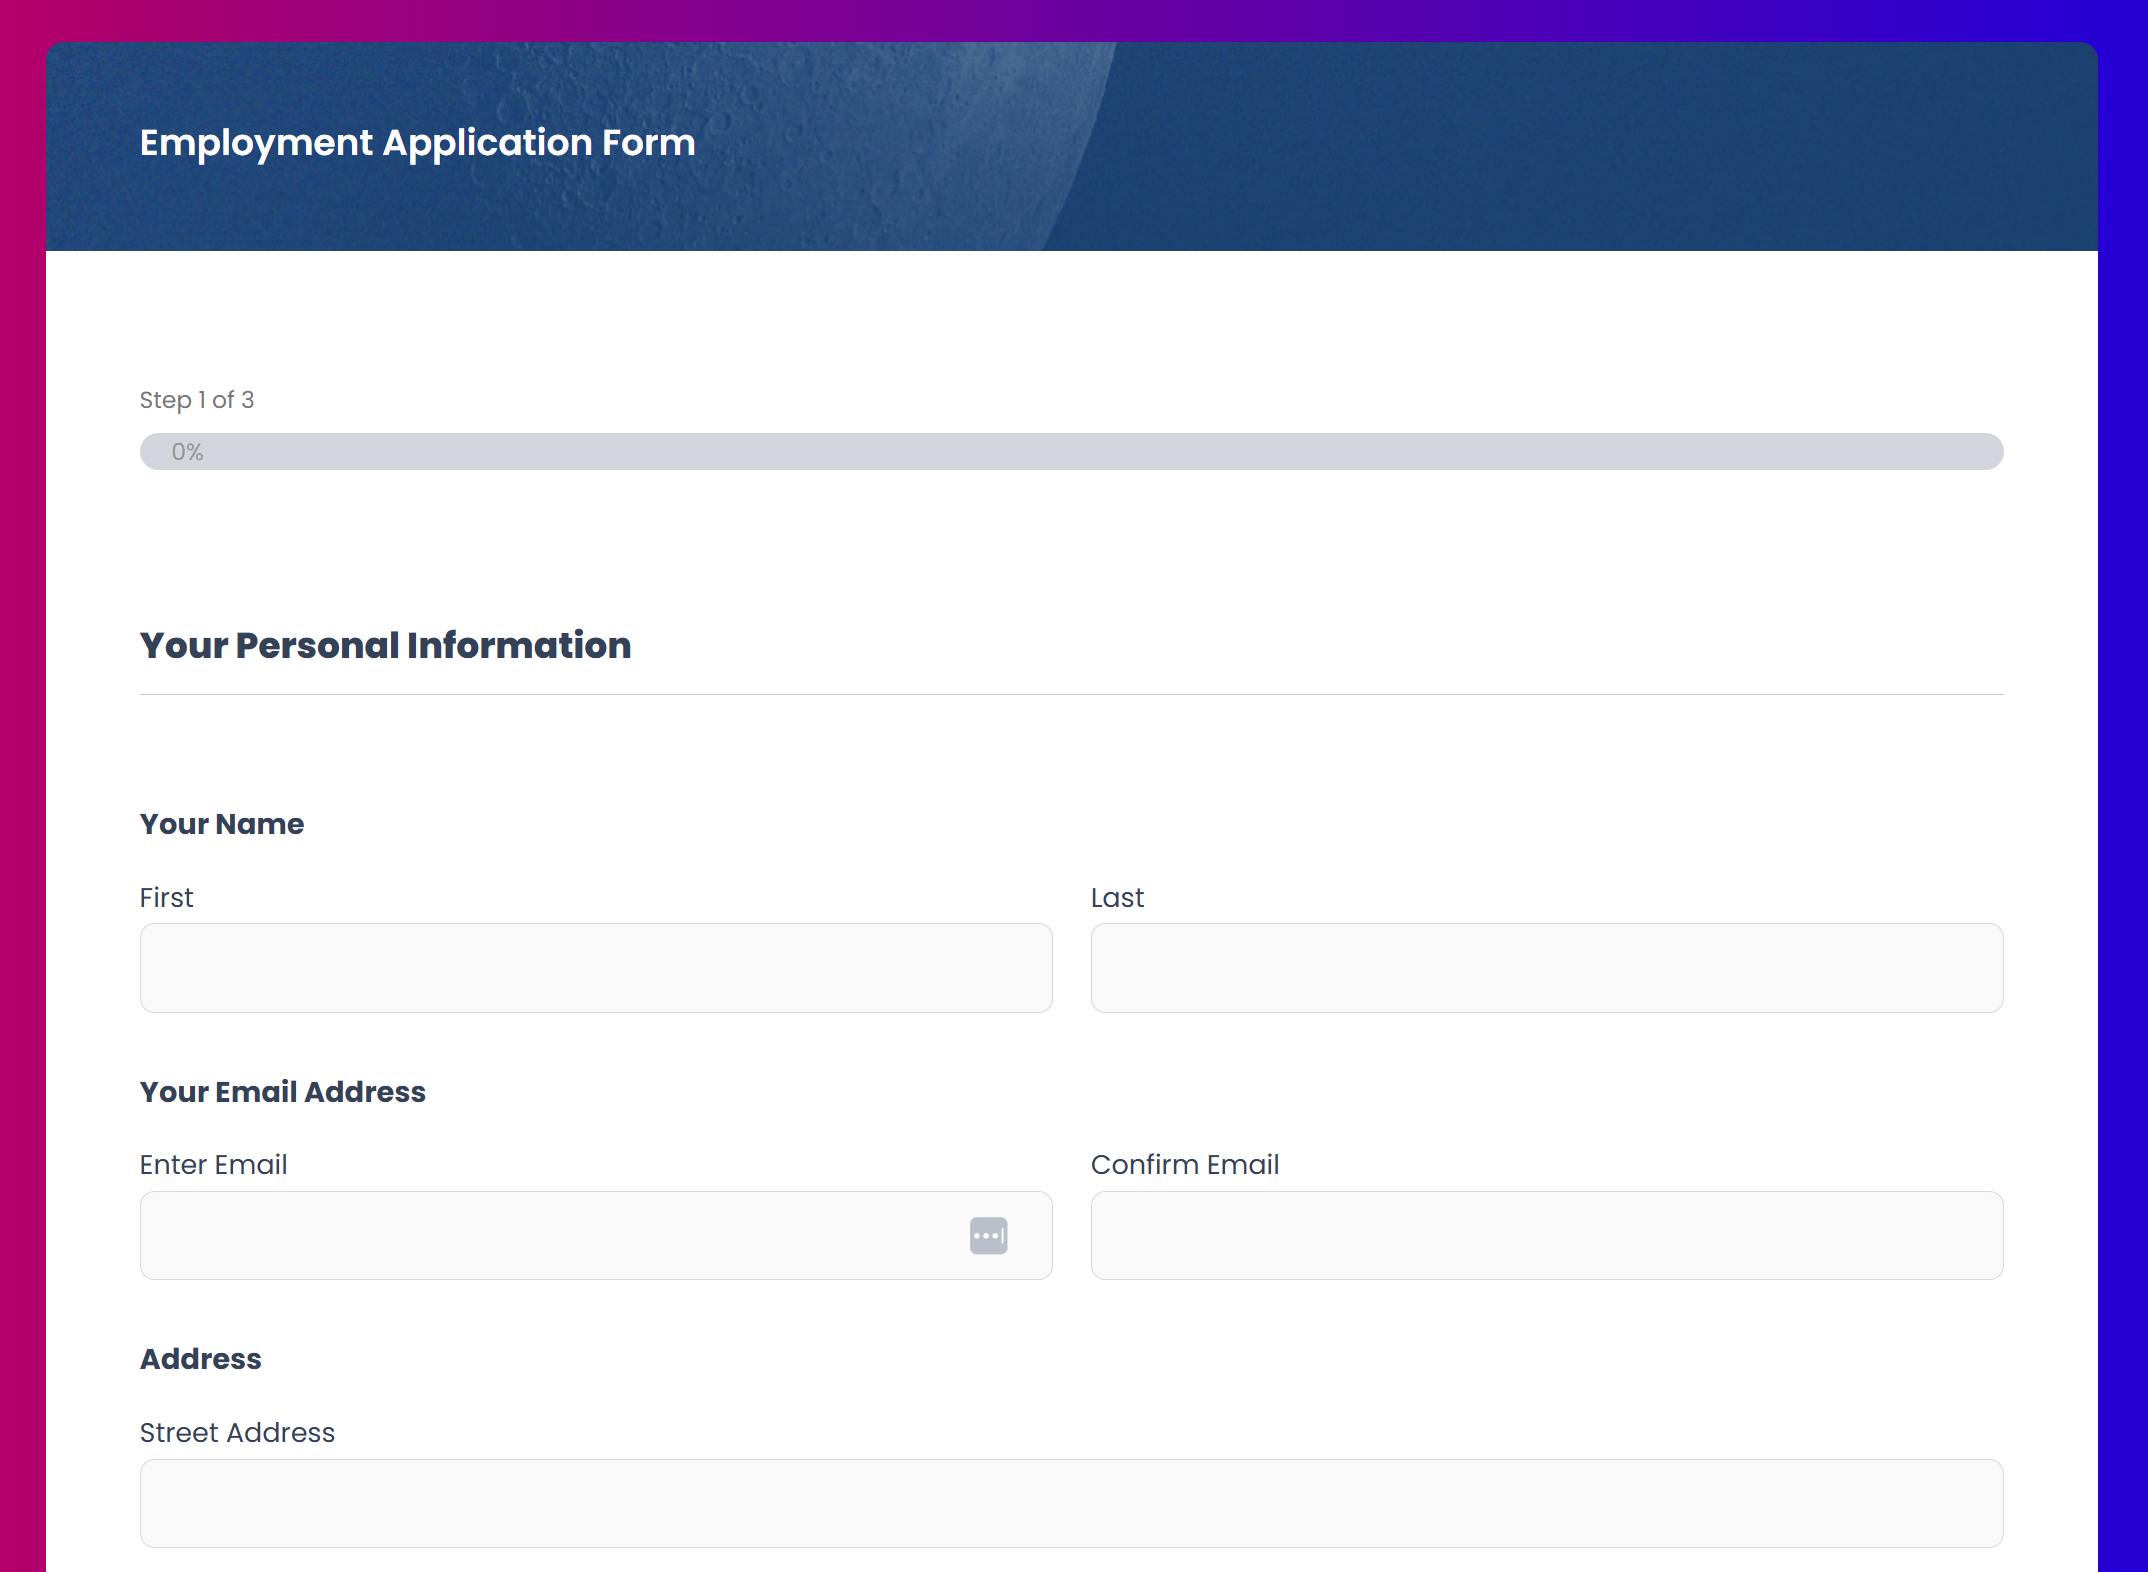2148x1572 pixels.
Task: Click into the First name input field
Action: pos(595,967)
